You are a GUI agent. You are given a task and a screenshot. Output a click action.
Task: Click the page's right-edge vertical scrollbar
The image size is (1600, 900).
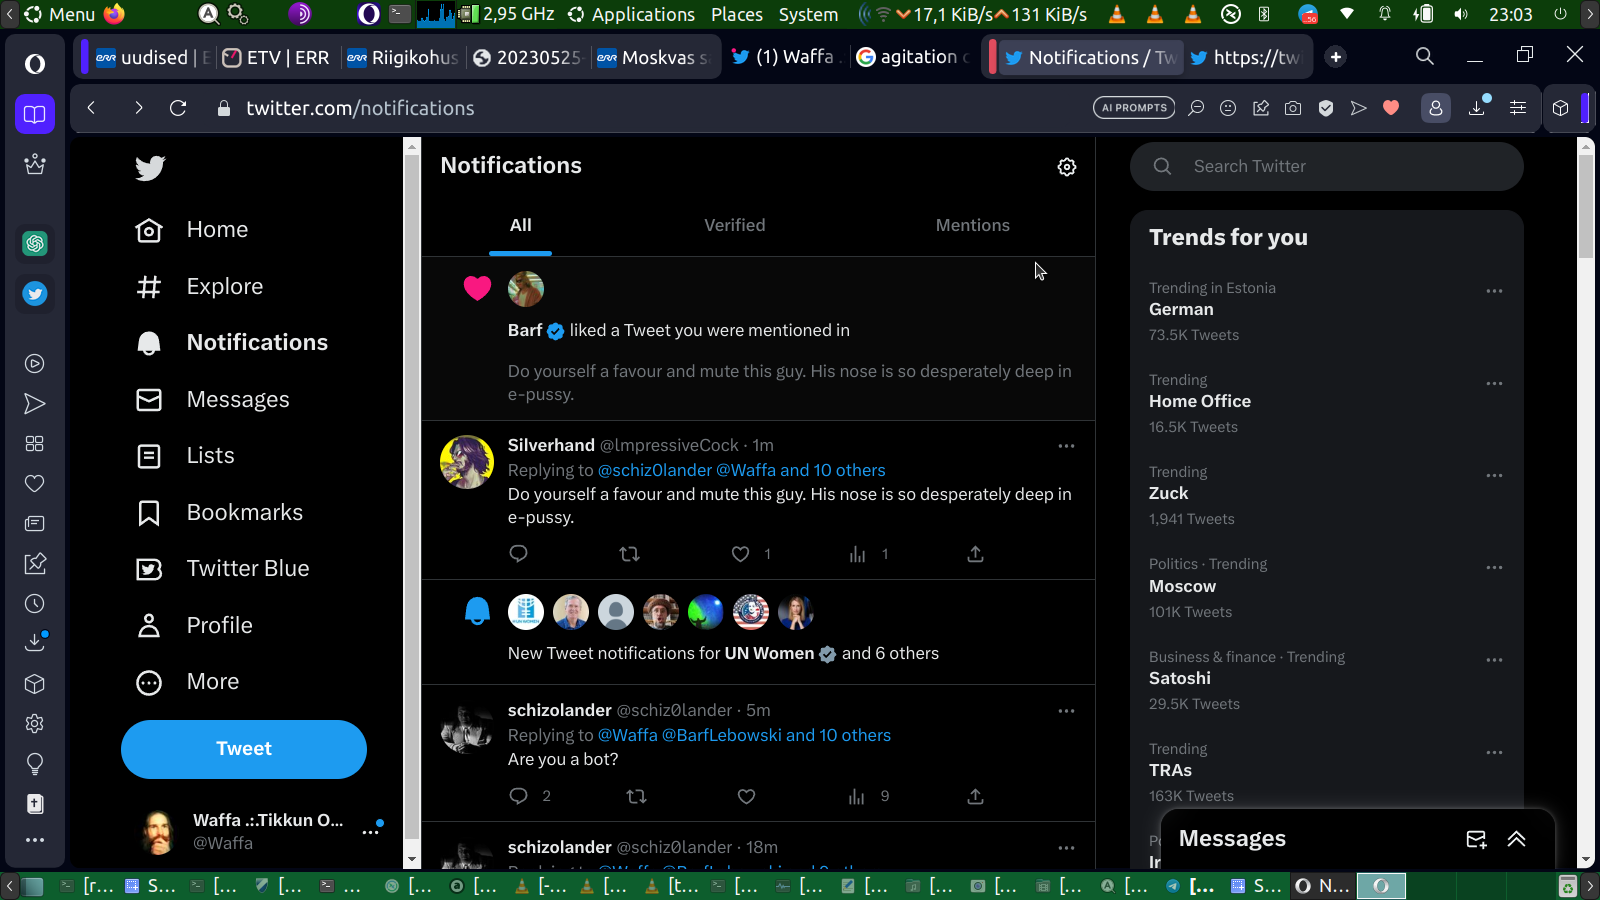click(1585, 502)
